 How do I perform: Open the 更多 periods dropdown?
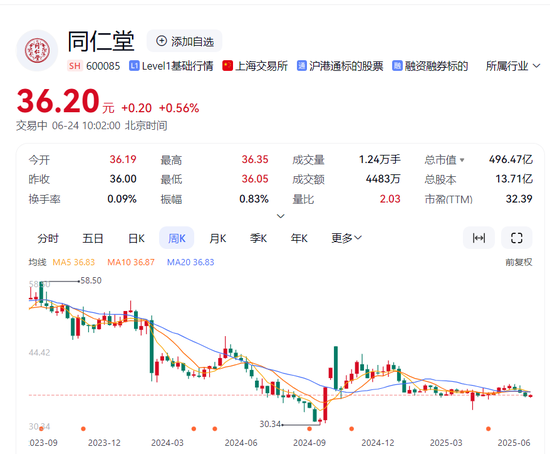346,238
